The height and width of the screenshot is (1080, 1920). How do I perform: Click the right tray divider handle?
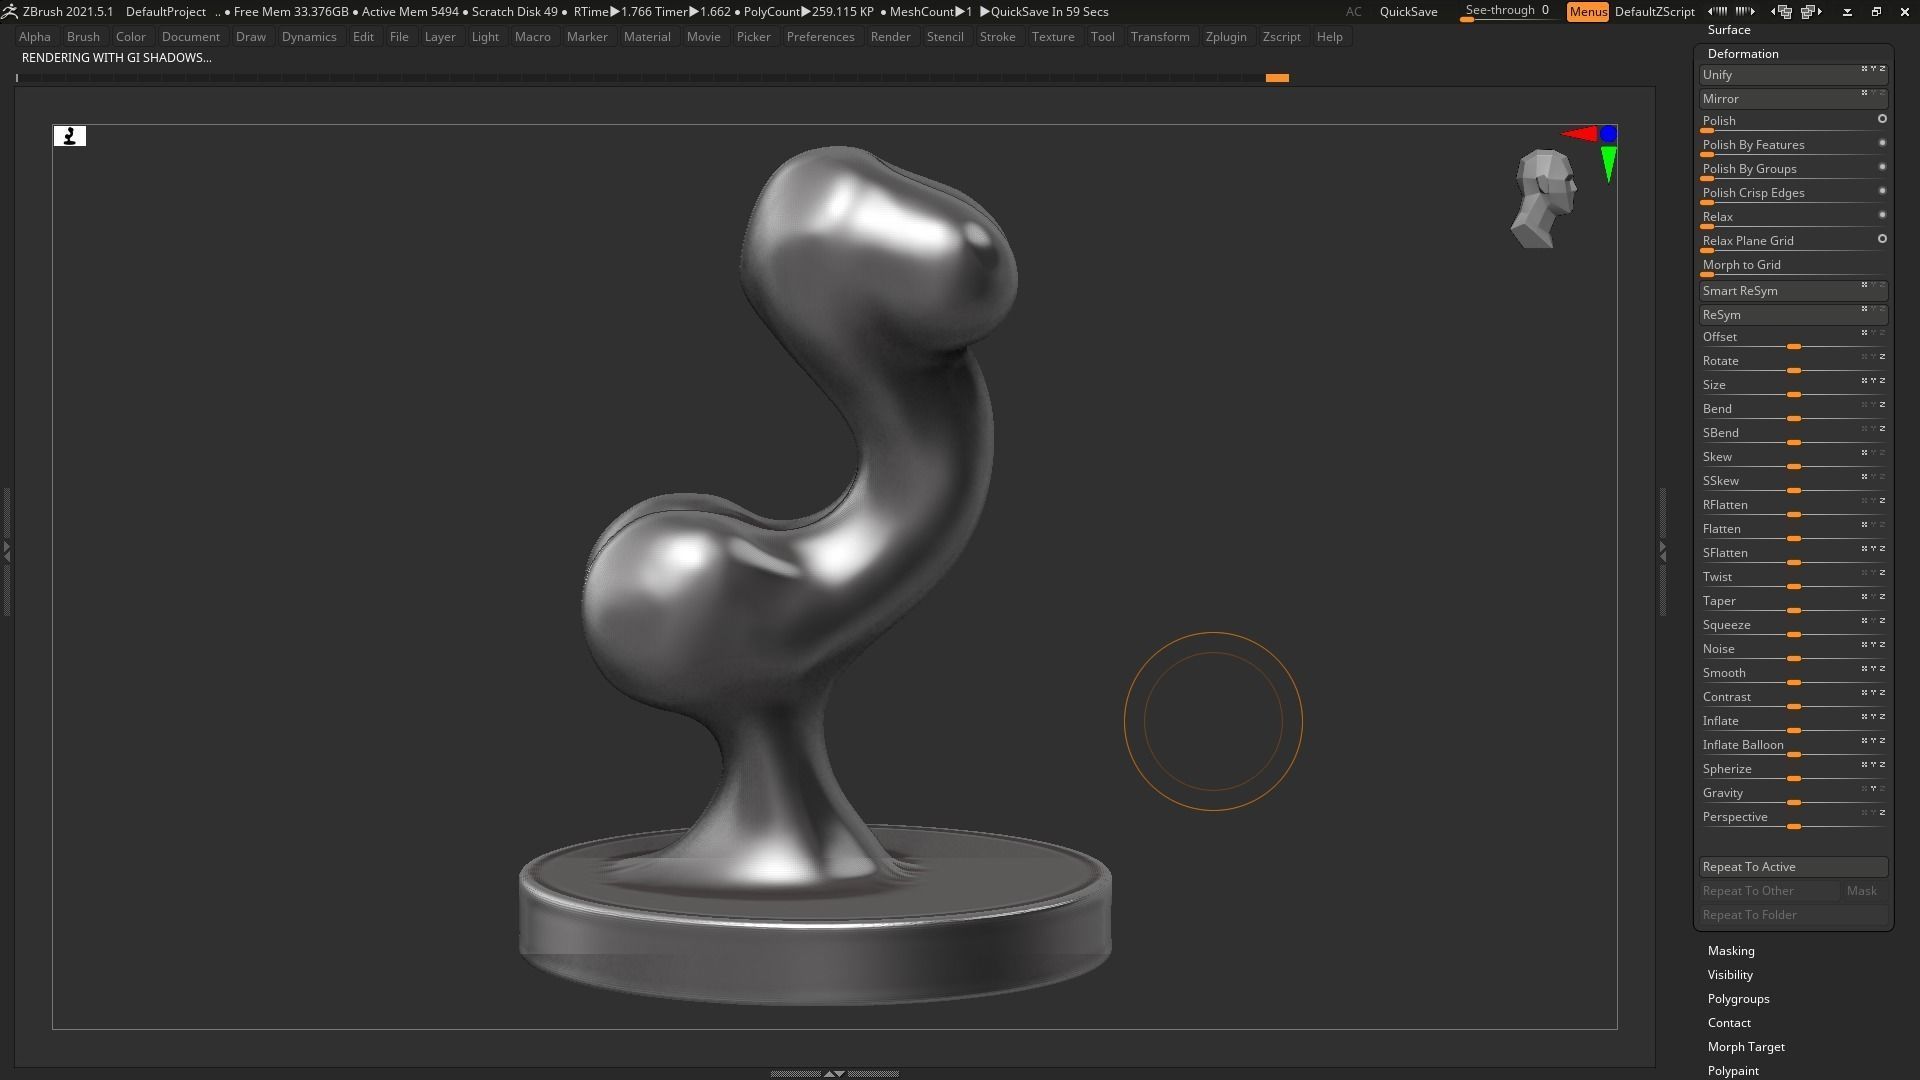tap(1663, 551)
